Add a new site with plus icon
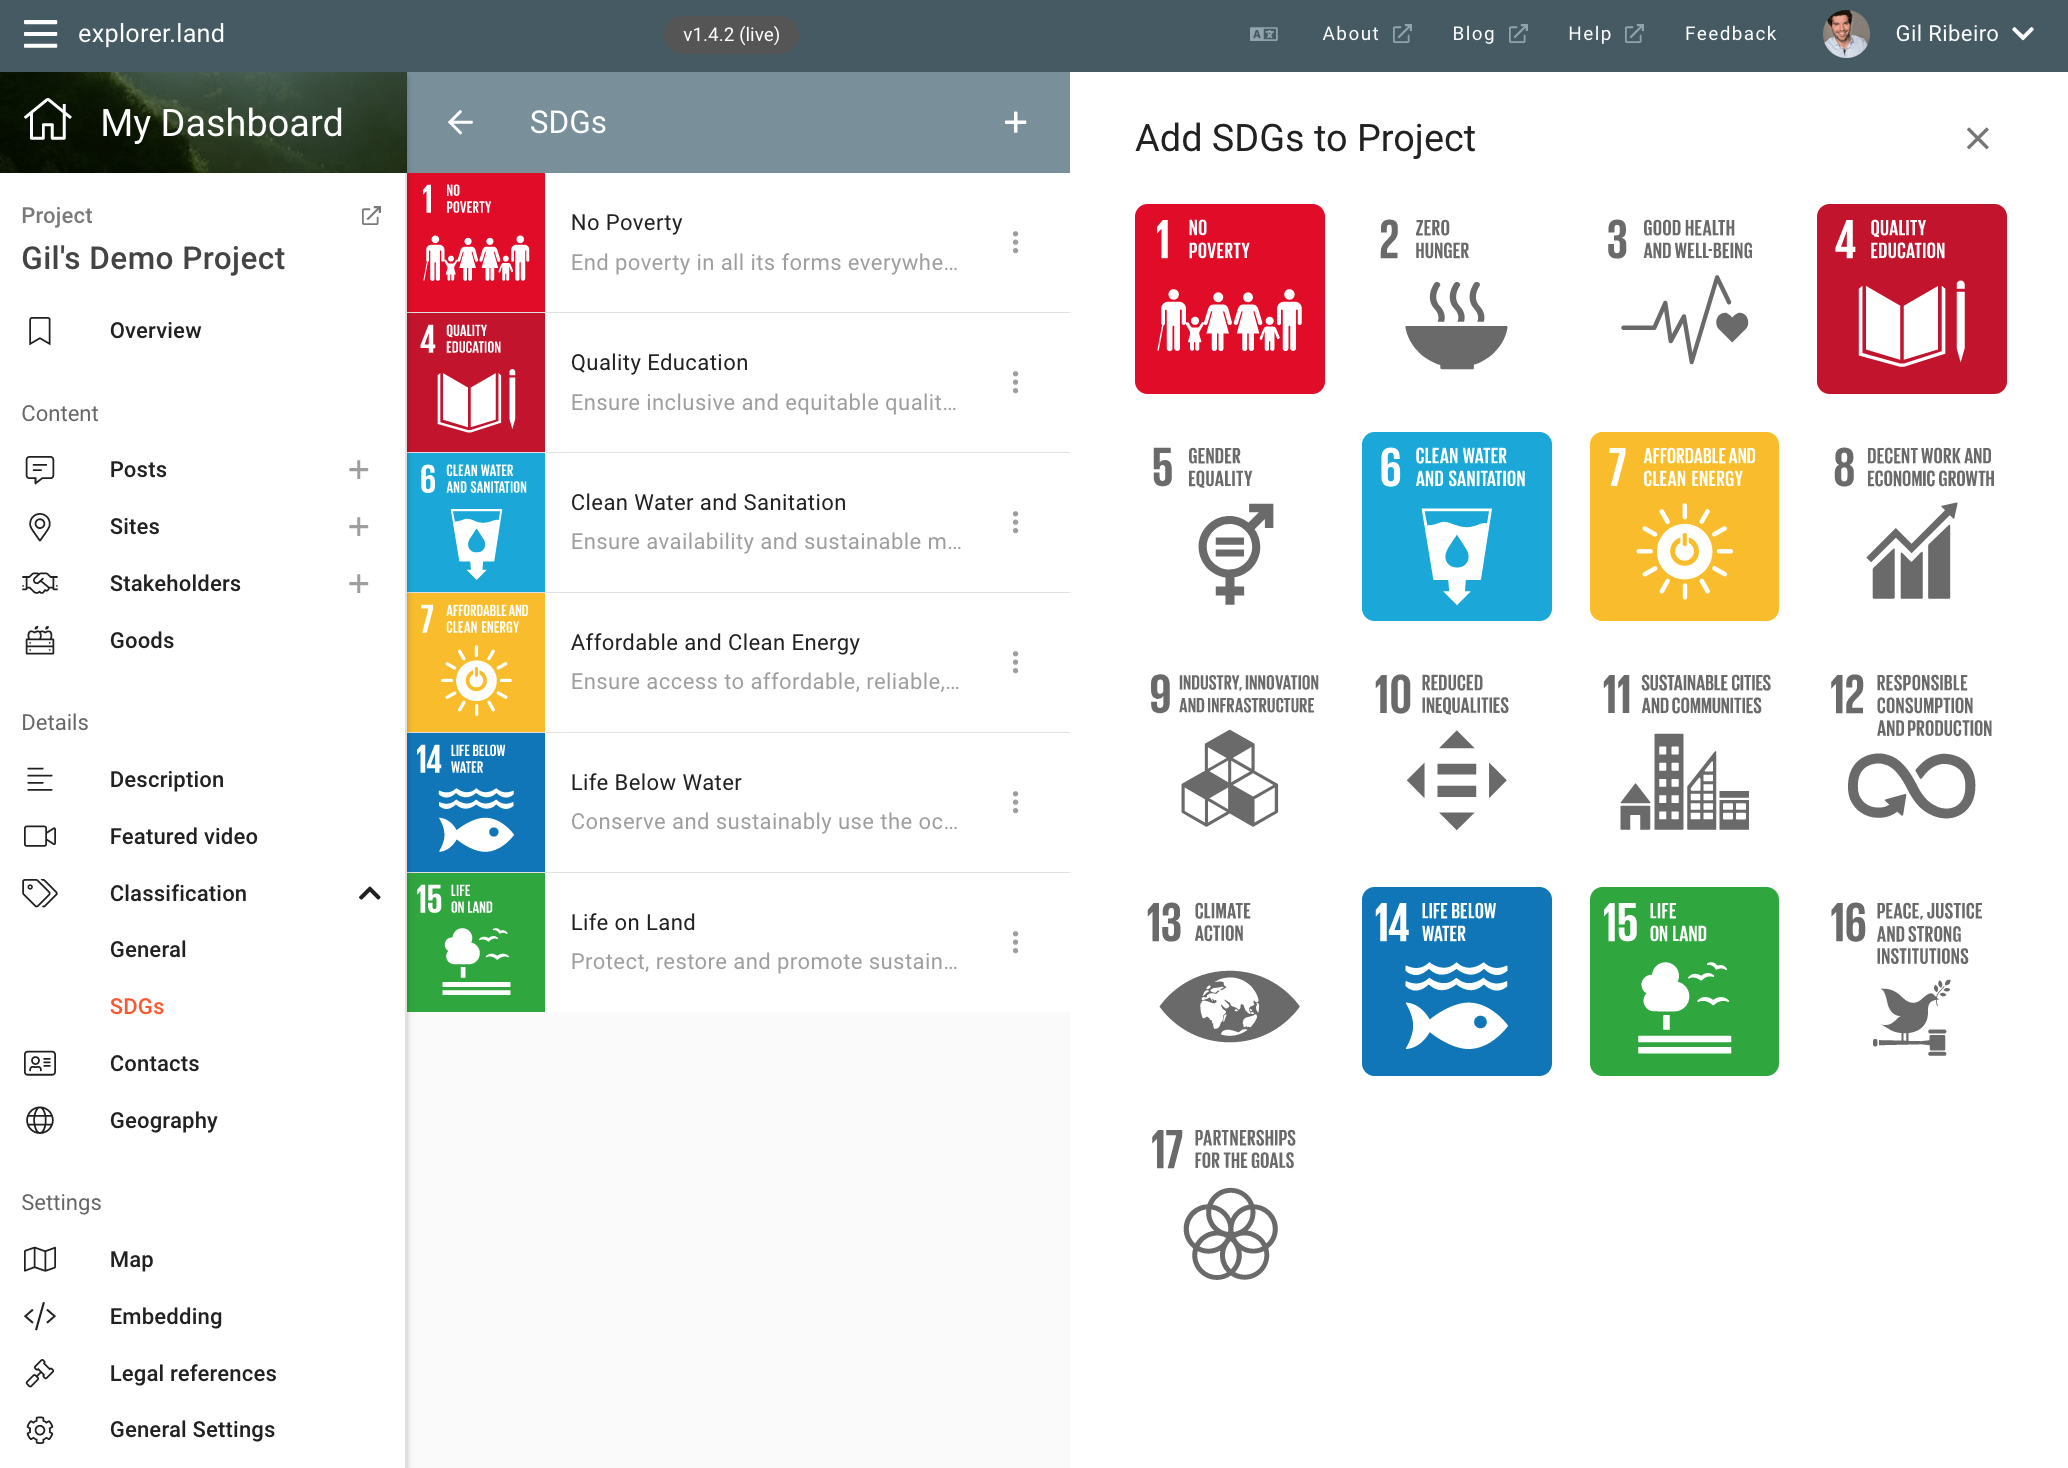The width and height of the screenshot is (2068, 1468). 359,527
